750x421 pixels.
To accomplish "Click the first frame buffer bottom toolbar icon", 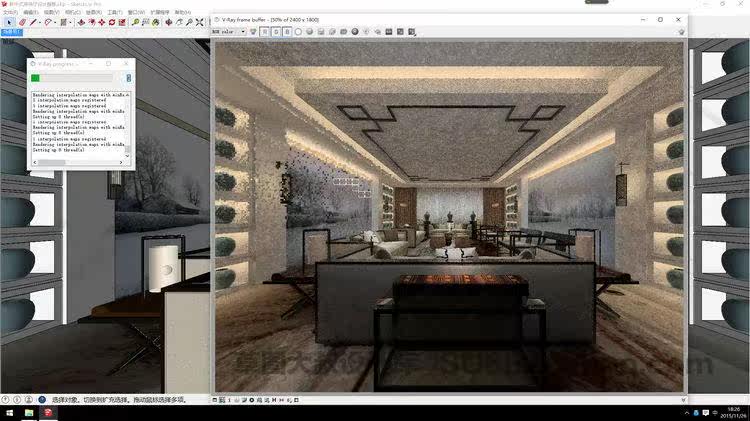I will (x=215, y=400).
